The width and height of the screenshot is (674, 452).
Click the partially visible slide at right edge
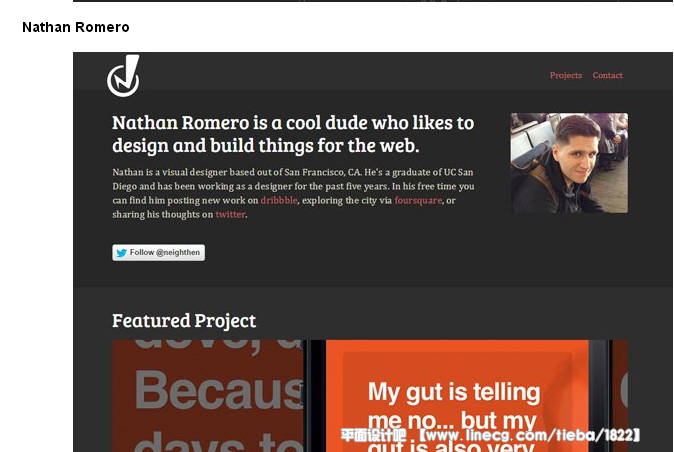[x=620, y=396]
